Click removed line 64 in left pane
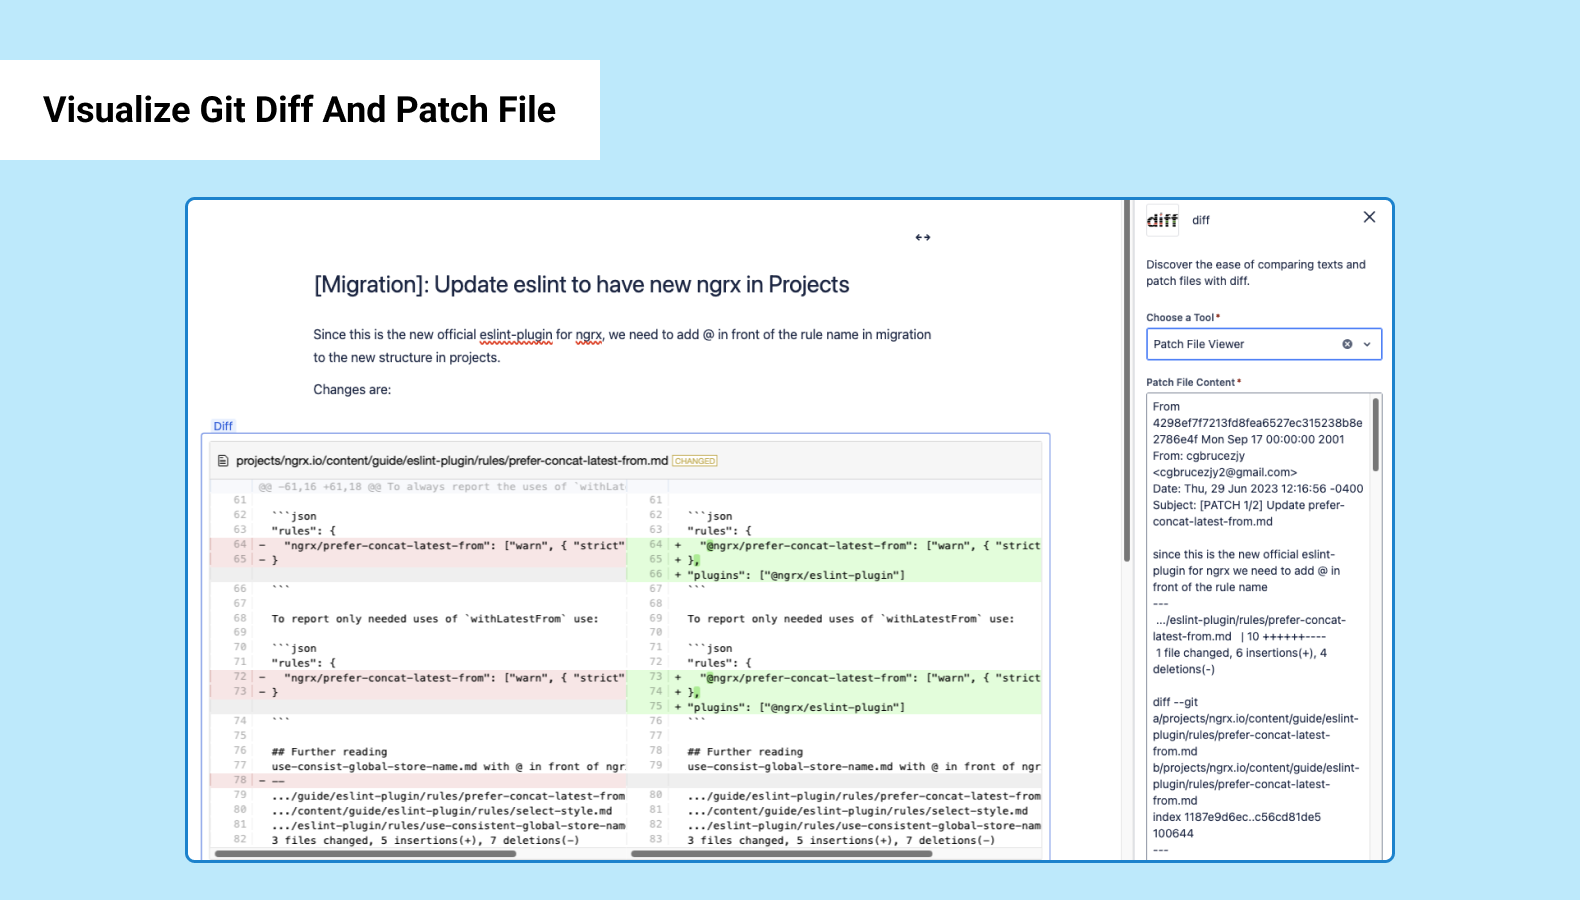 click(417, 546)
